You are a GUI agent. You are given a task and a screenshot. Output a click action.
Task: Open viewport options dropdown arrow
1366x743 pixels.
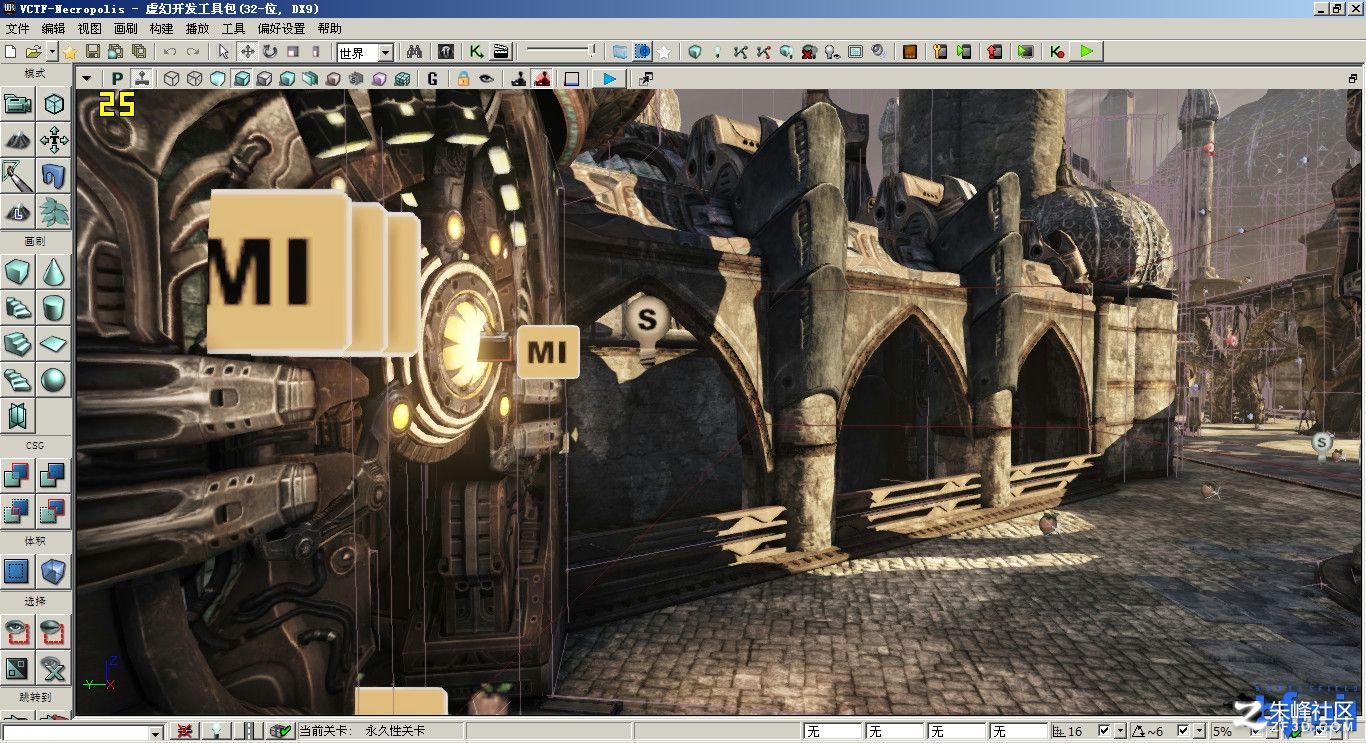[x=87, y=78]
